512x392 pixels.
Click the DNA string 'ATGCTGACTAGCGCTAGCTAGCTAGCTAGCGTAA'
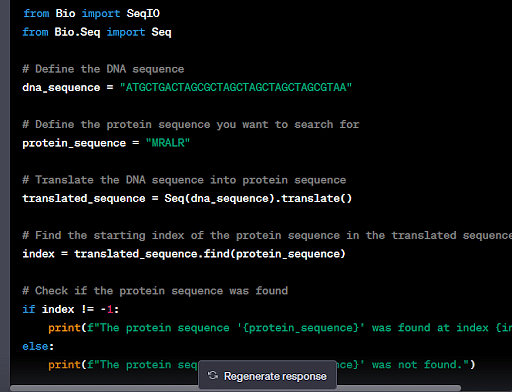pyautogui.click(x=236, y=87)
